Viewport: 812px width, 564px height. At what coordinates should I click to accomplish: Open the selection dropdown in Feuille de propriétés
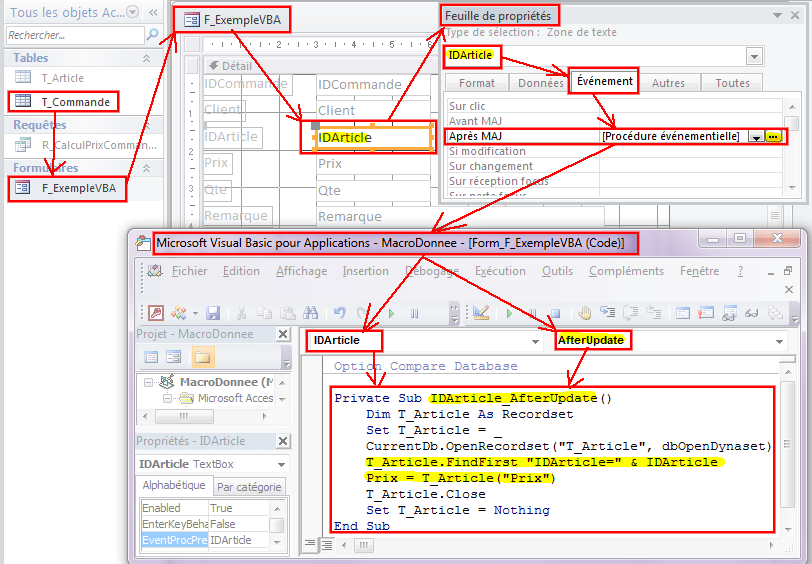pyautogui.click(x=755, y=56)
